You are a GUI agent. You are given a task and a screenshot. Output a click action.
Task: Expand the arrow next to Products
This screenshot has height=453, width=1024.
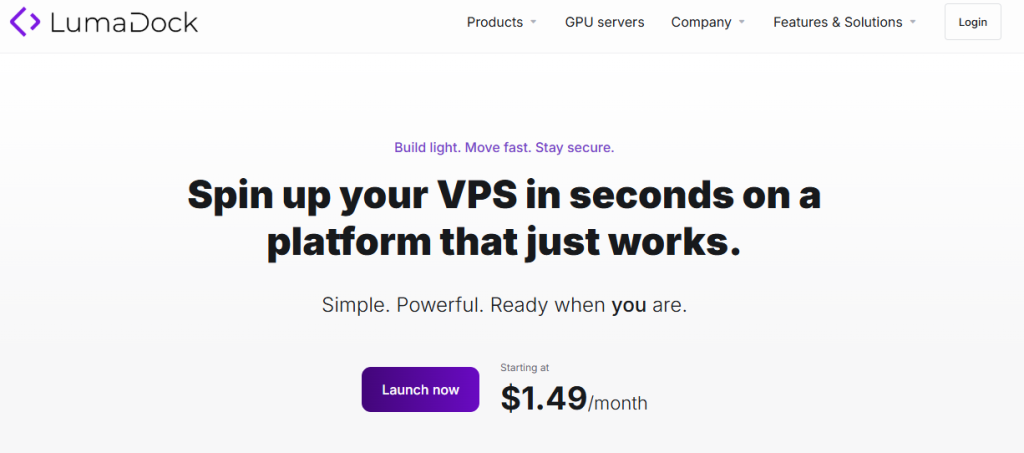click(x=533, y=22)
